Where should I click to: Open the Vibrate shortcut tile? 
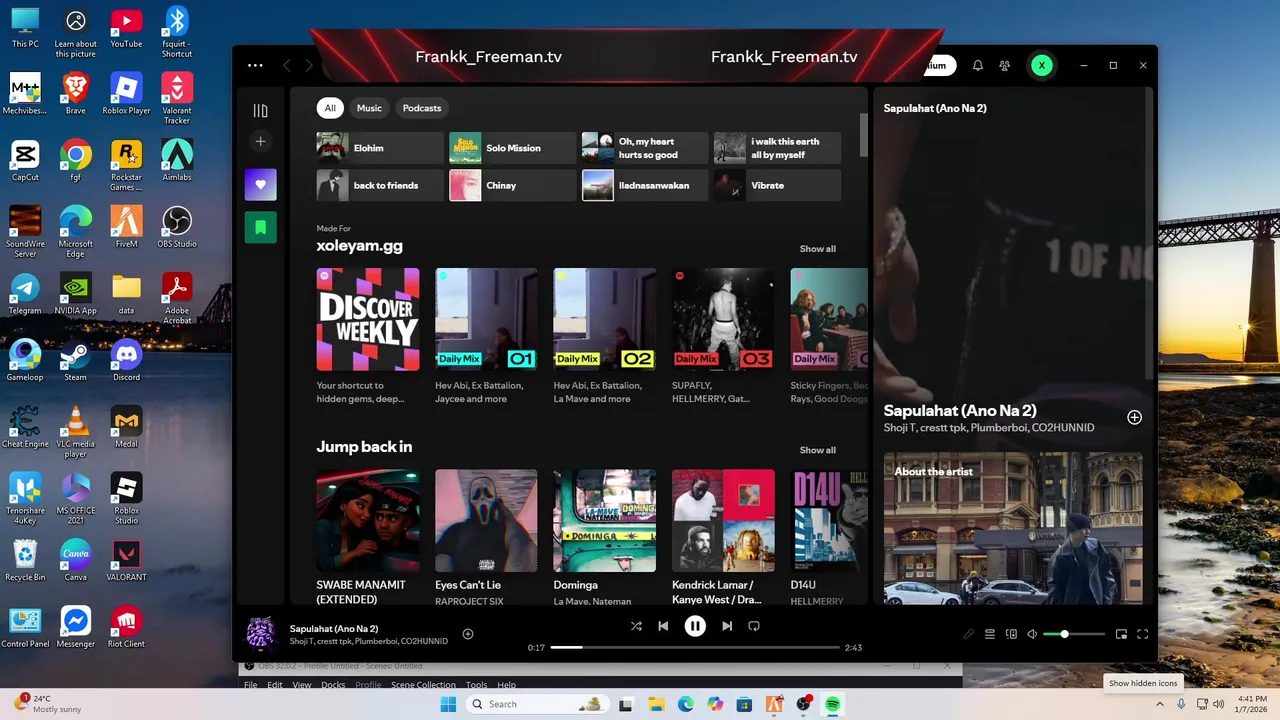(x=777, y=185)
